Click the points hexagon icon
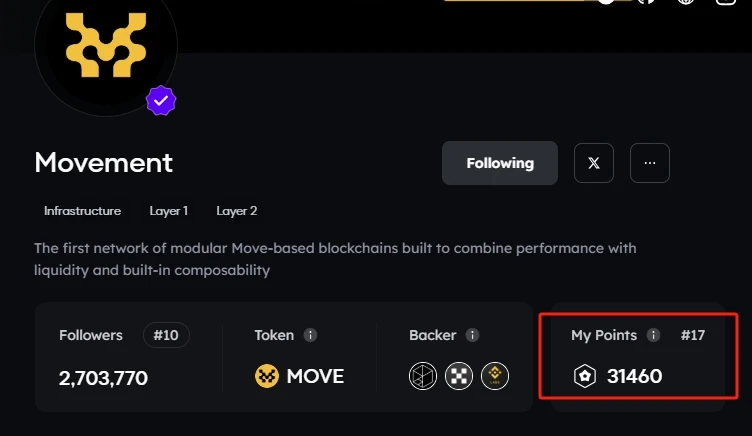 (x=584, y=376)
